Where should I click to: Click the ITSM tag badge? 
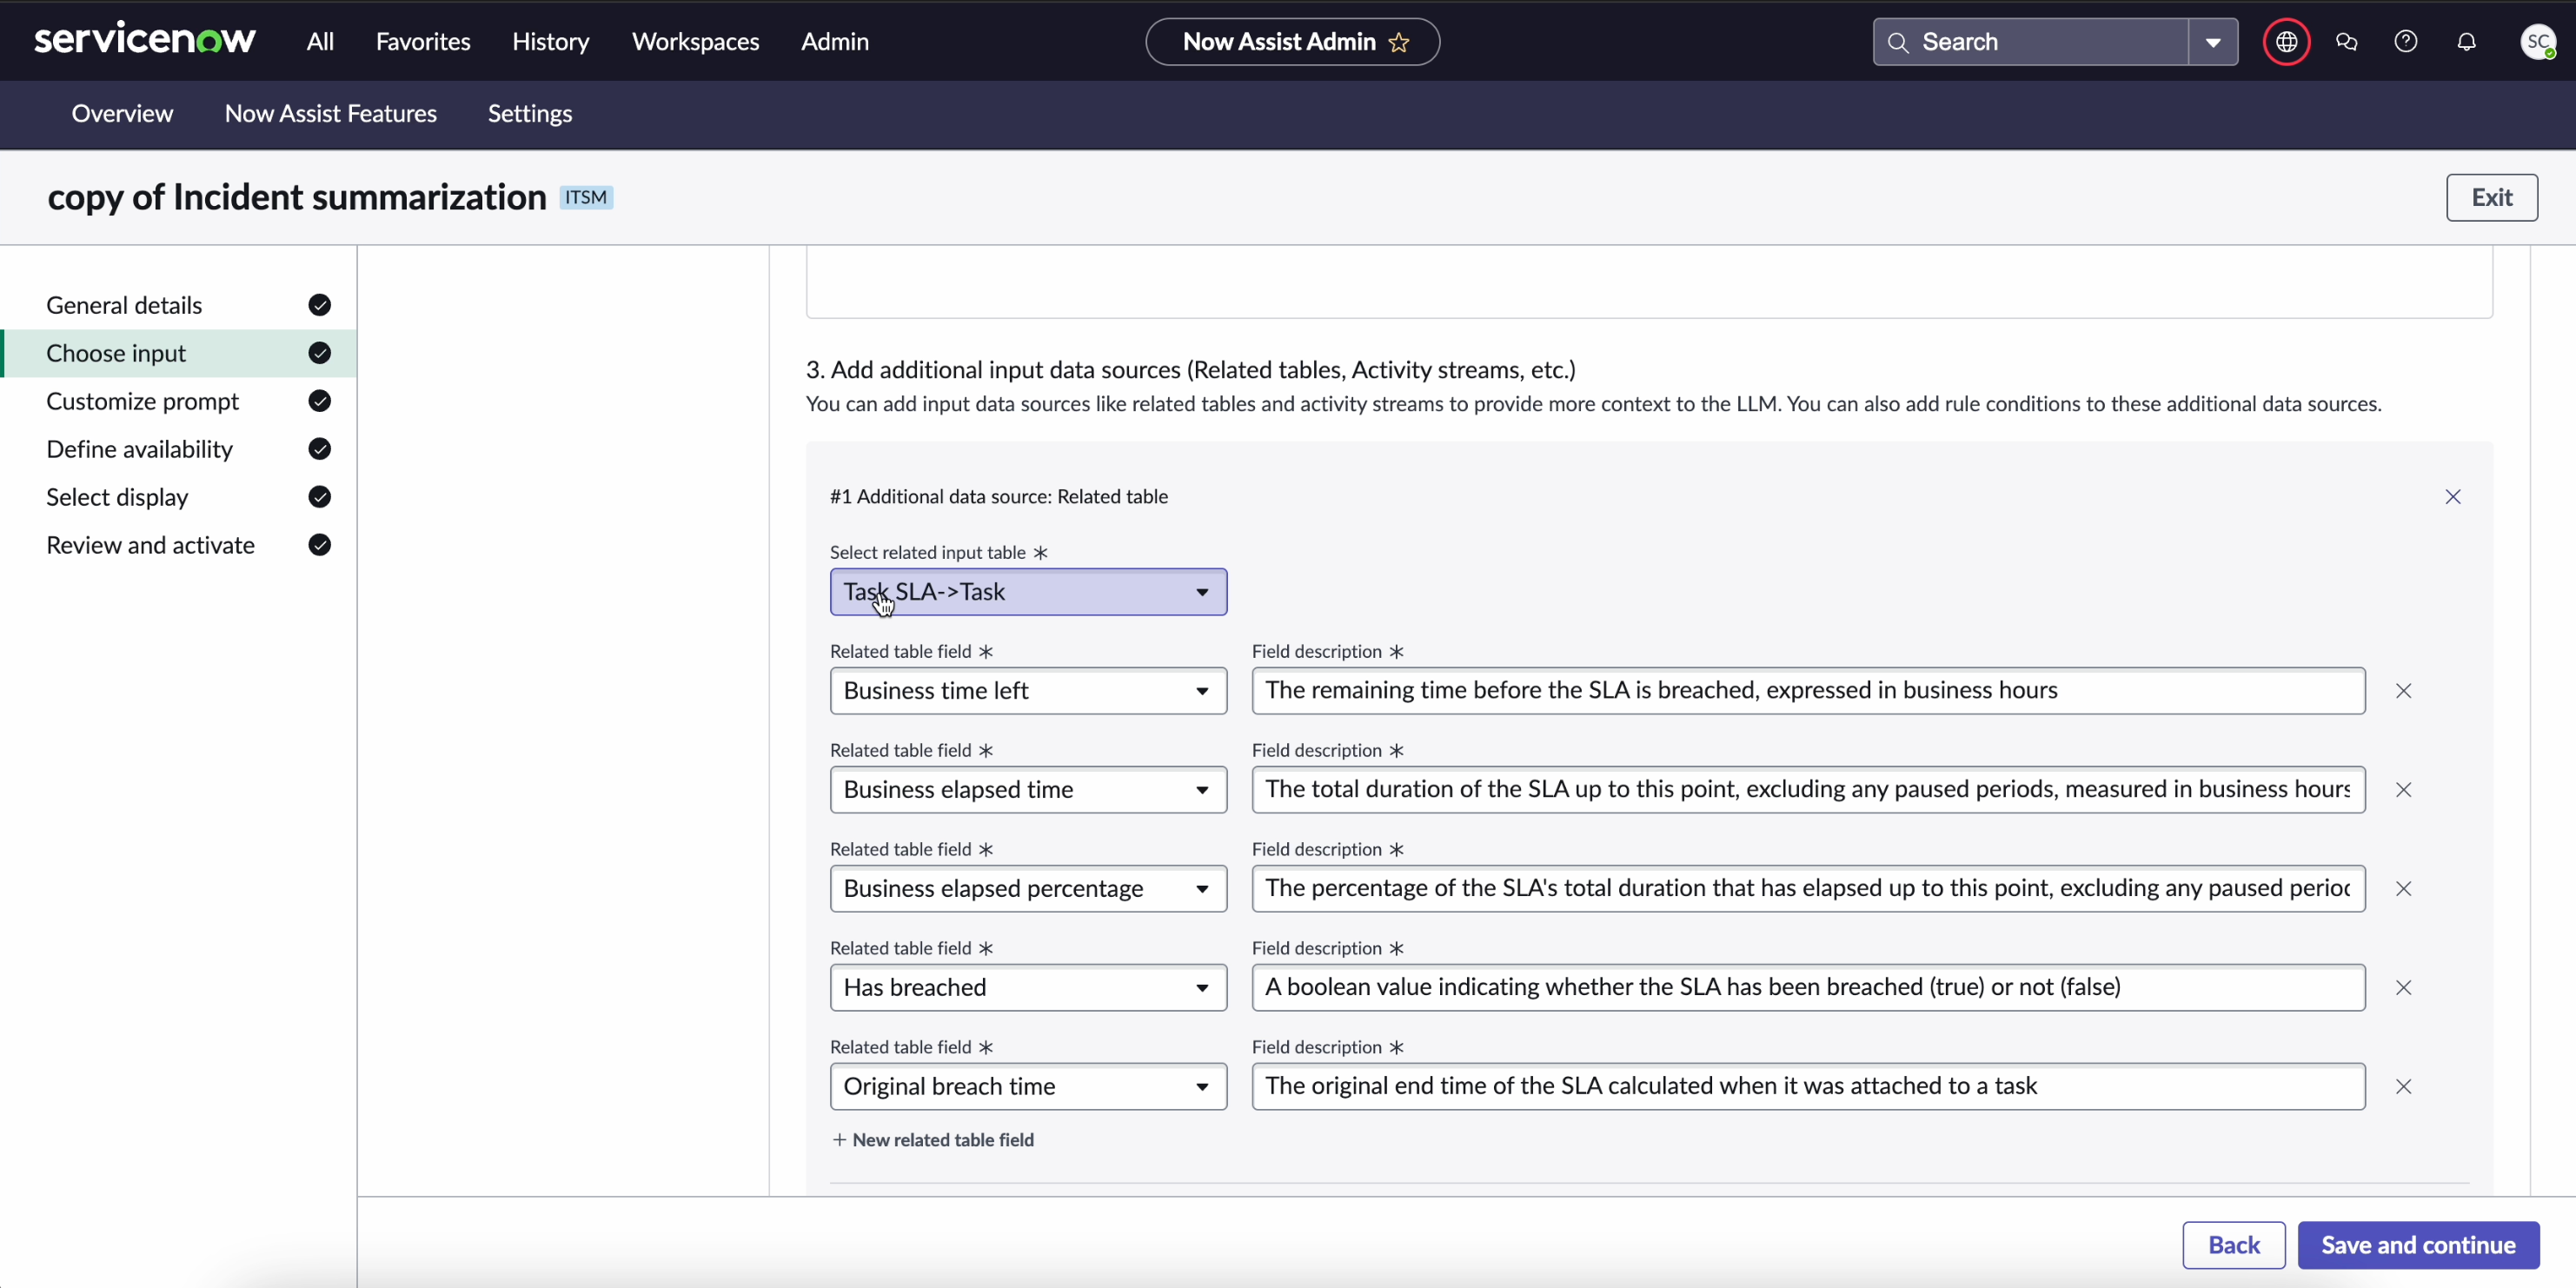click(585, 198)
